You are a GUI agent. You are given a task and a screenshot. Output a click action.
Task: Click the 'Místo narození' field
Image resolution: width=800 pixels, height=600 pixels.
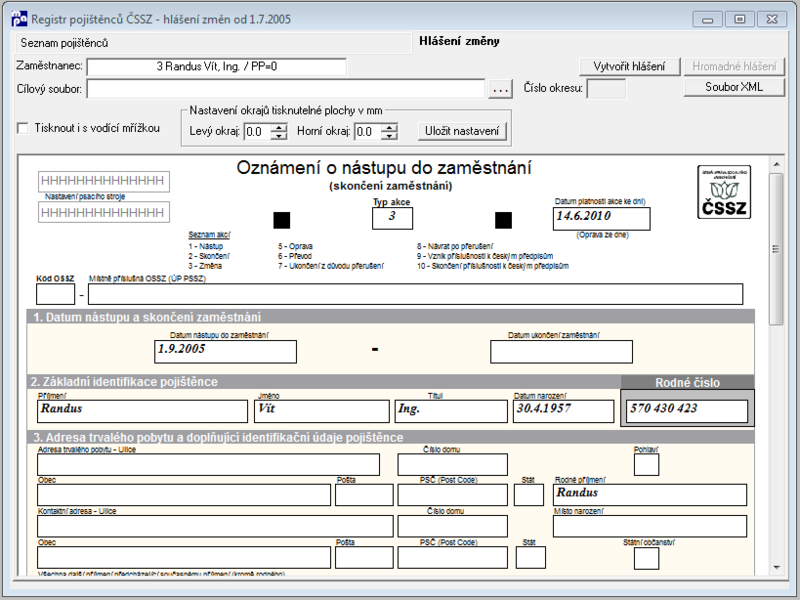(x=650, y=526)
